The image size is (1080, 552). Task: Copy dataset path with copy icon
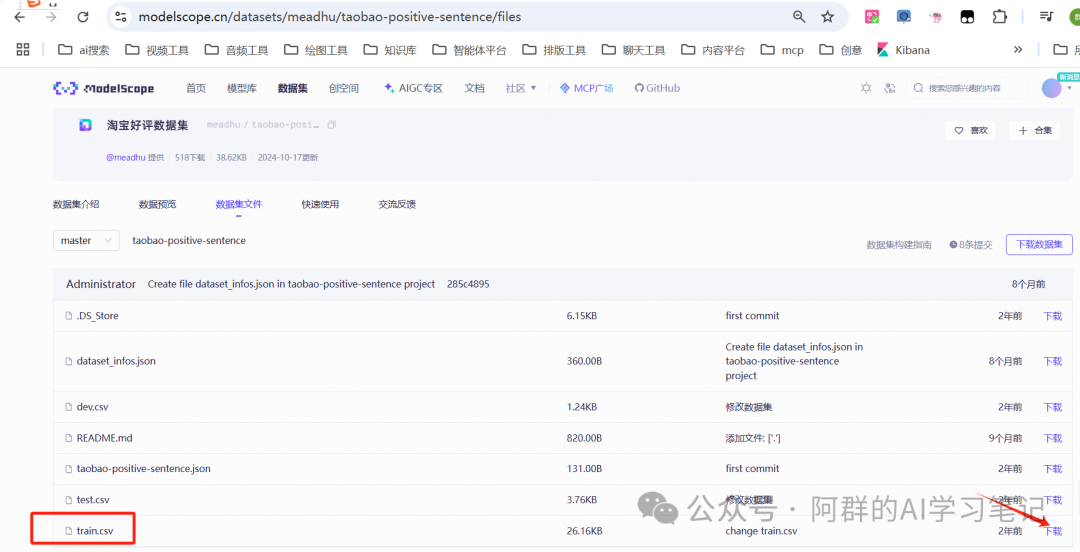point(331,125)
